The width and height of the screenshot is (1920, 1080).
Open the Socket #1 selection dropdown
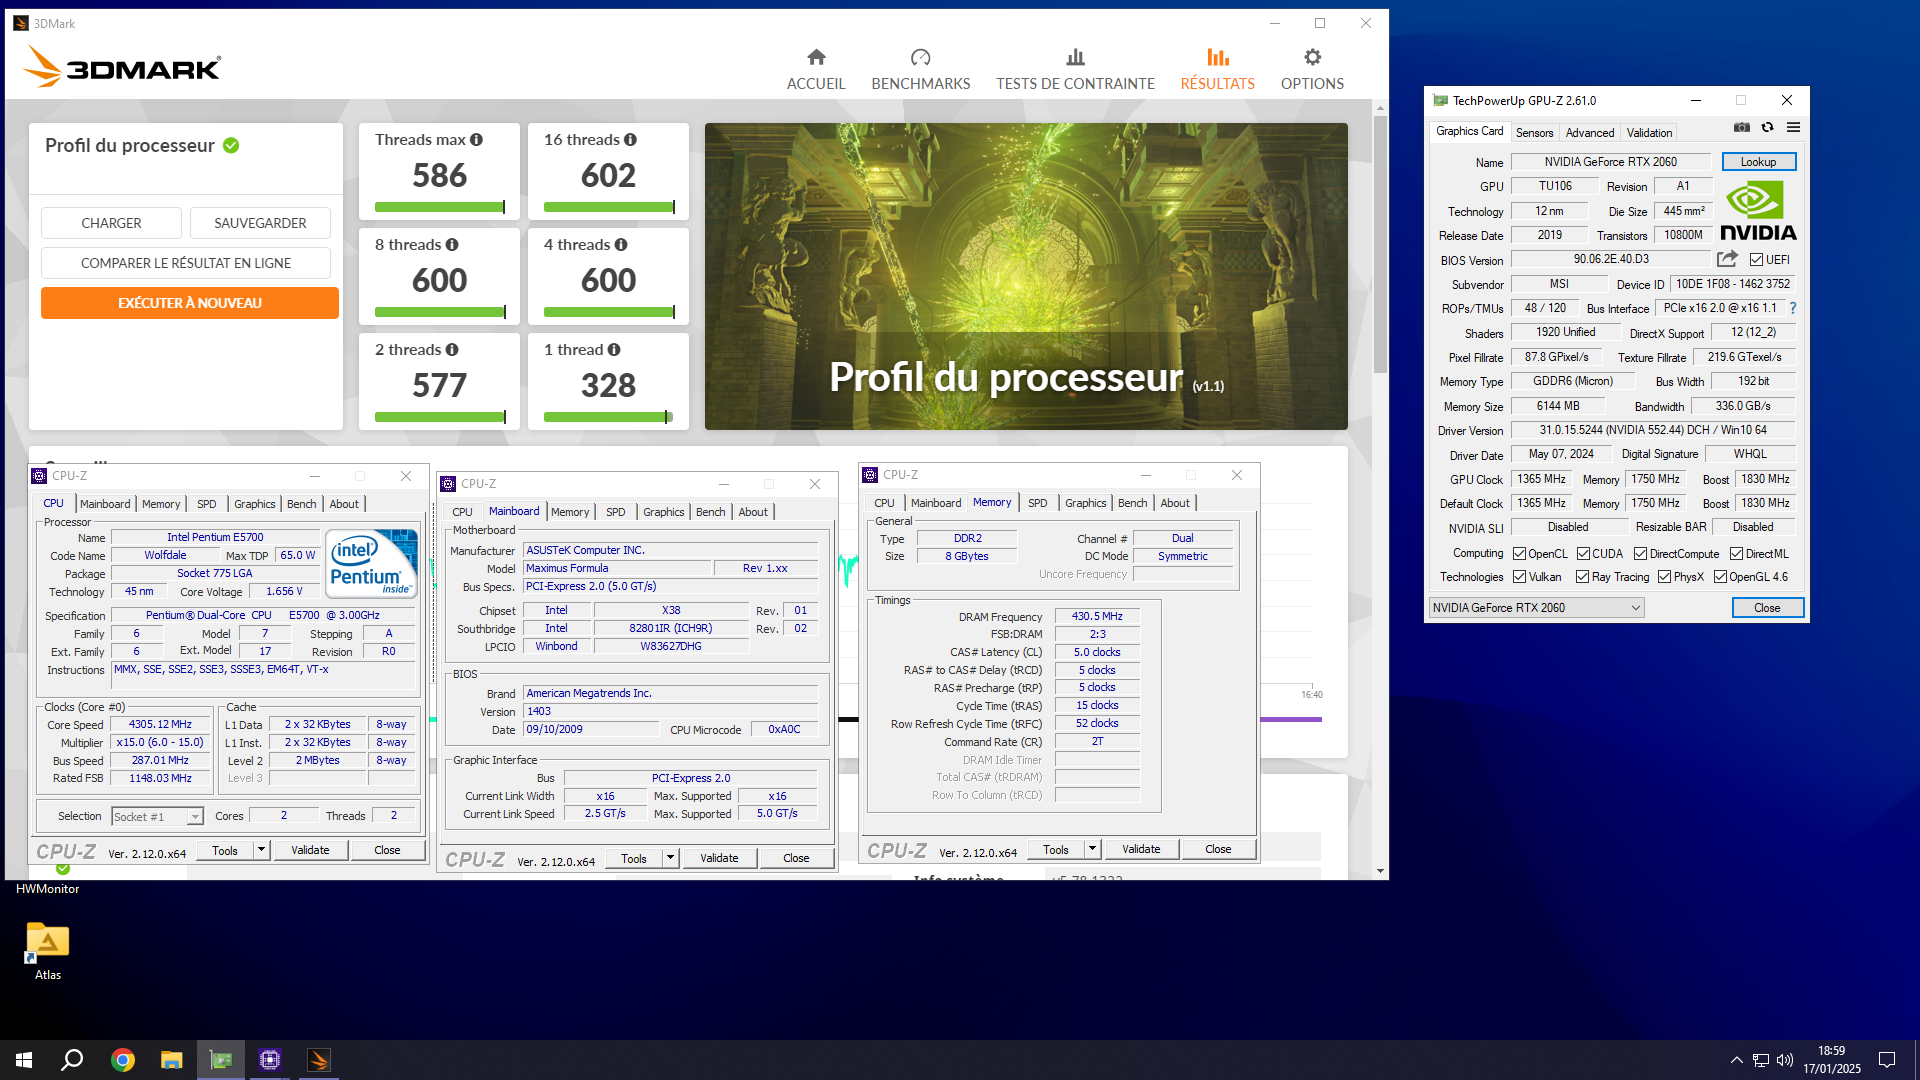click(158, 817)
